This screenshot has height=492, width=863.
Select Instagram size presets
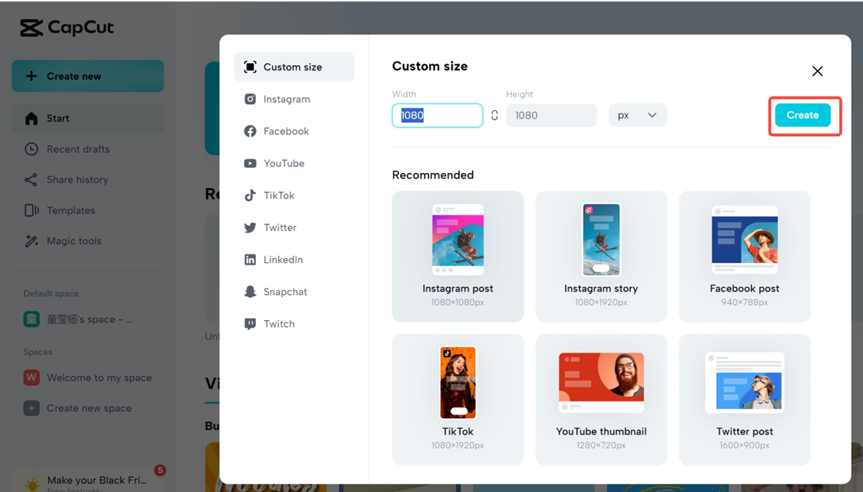(x=294, y=99)
